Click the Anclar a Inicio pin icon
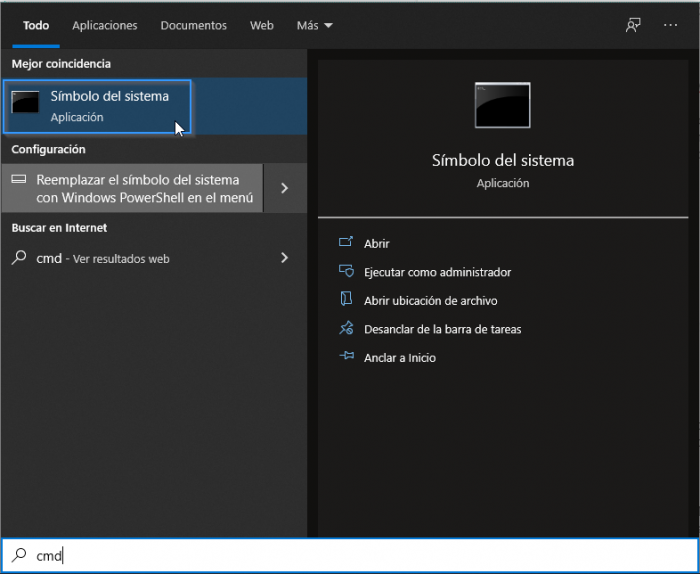 coord(347,357)
